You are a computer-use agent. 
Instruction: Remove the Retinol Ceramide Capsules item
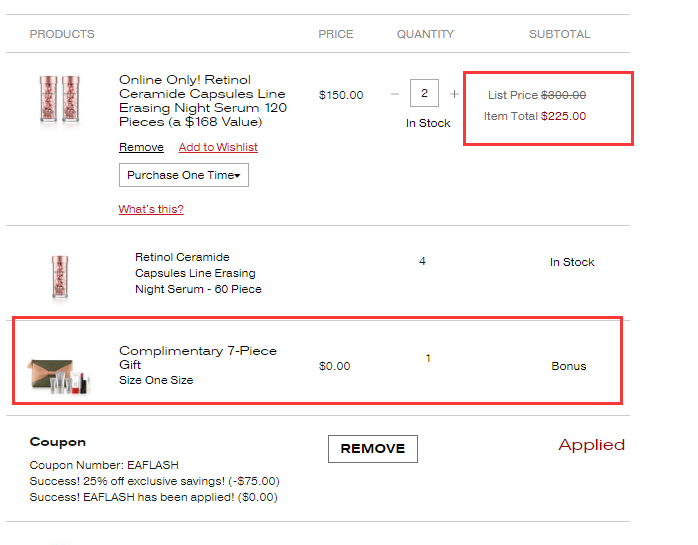pyautogui.click(x=141, y=147)
